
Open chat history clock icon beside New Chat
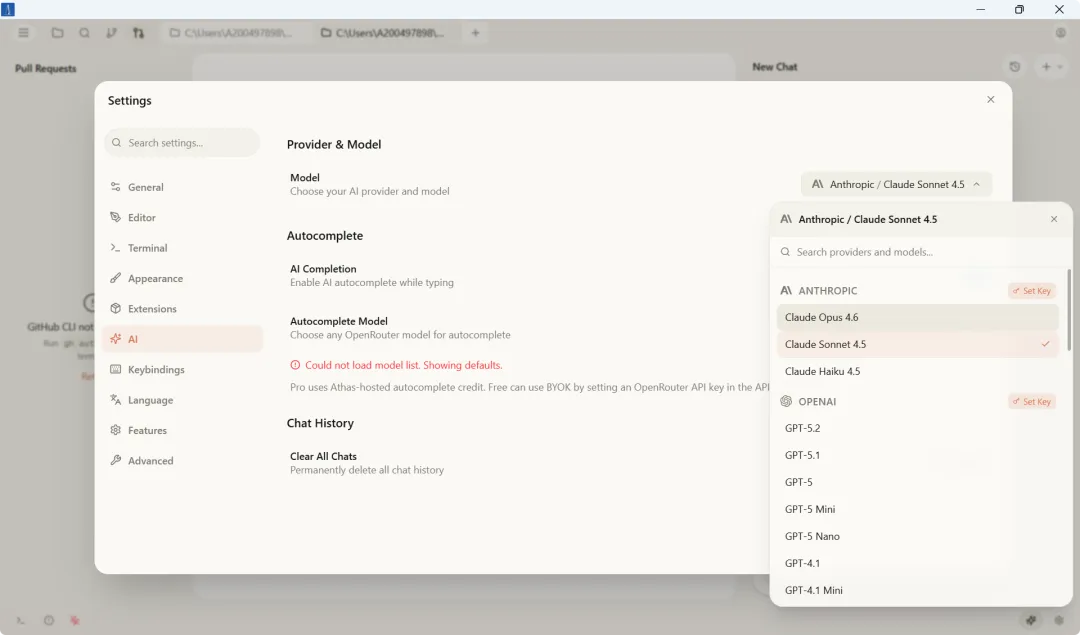1015,67
